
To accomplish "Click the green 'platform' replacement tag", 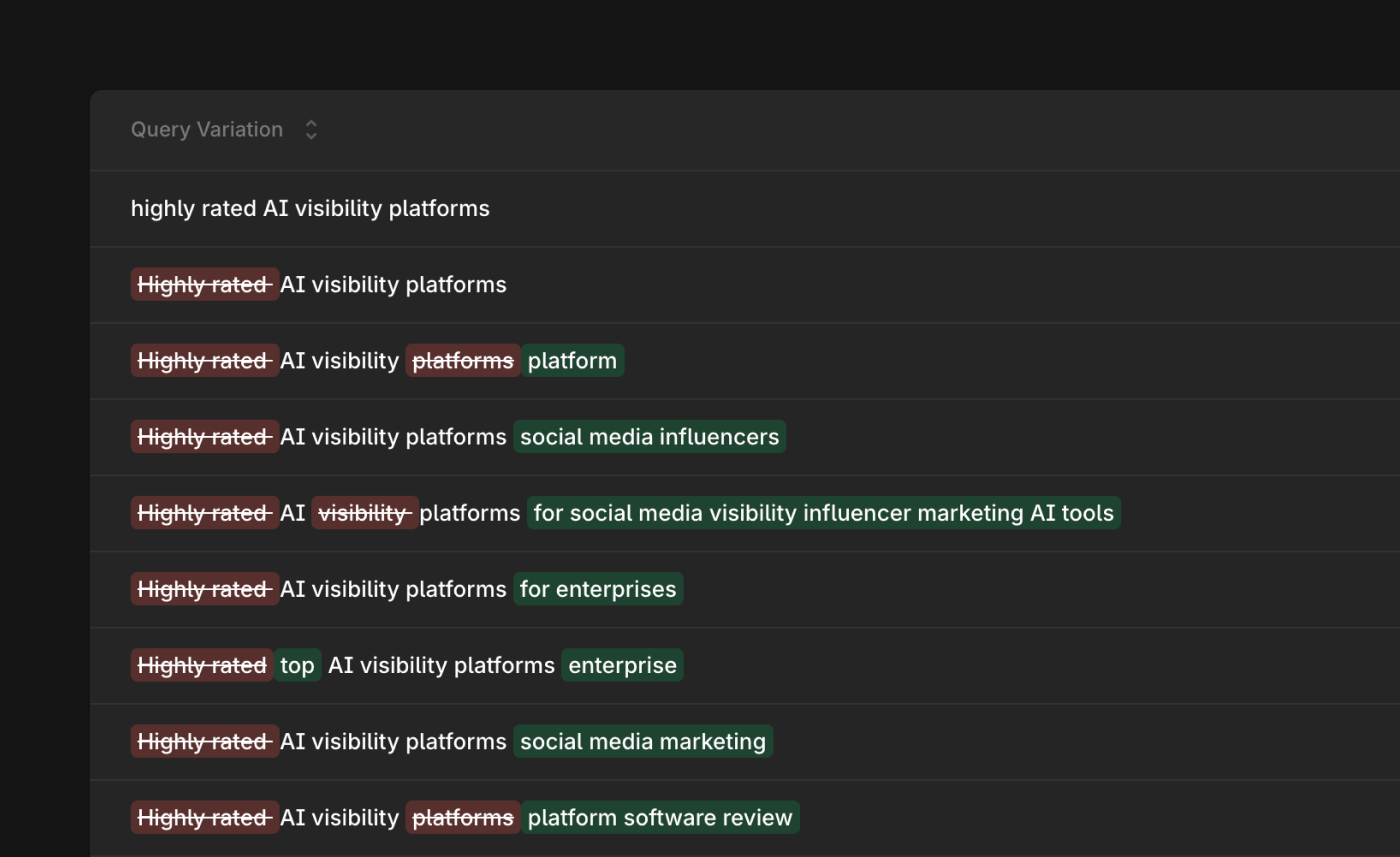I will (x=572, y=360).
